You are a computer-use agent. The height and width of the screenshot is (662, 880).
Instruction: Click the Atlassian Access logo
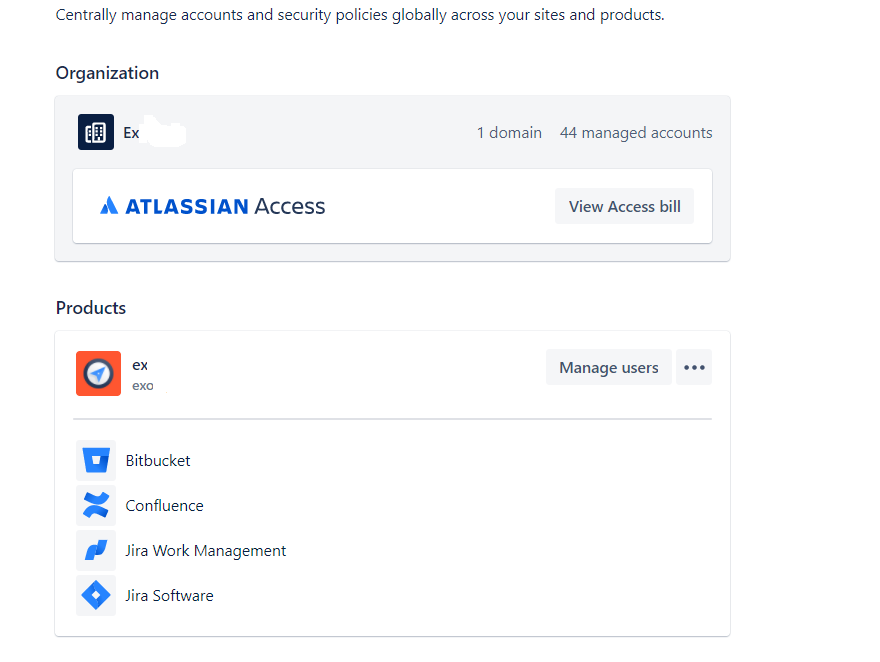pos(212,206)
